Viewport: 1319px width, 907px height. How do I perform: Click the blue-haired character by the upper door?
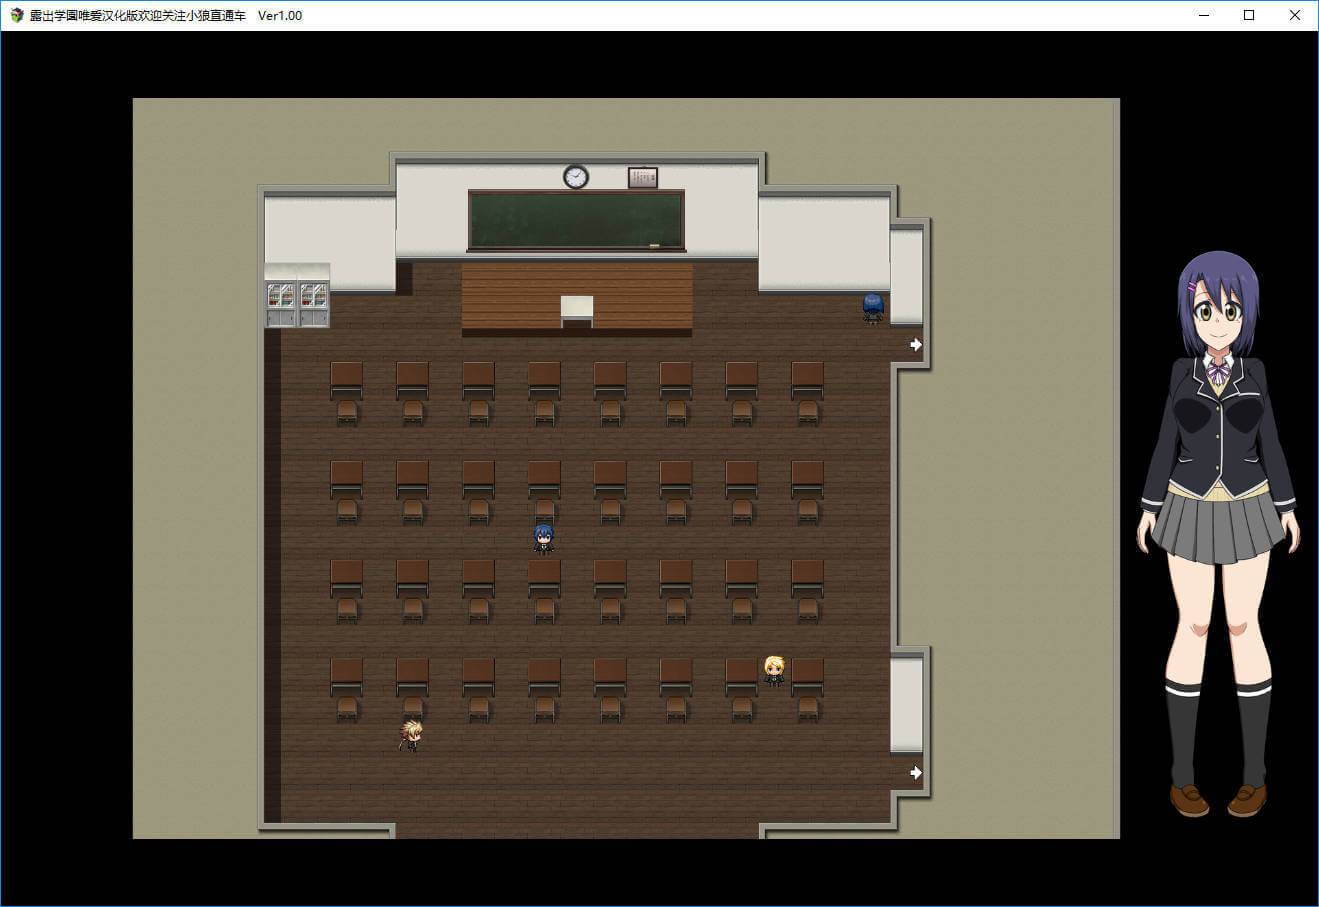pyautogui.click(x=873, y=308)
